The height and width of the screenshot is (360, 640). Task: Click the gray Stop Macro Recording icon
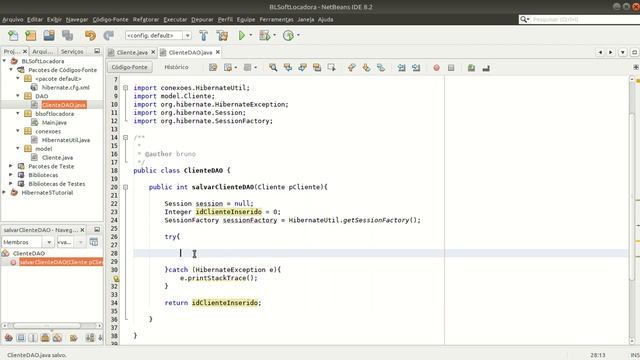point(451,68)
